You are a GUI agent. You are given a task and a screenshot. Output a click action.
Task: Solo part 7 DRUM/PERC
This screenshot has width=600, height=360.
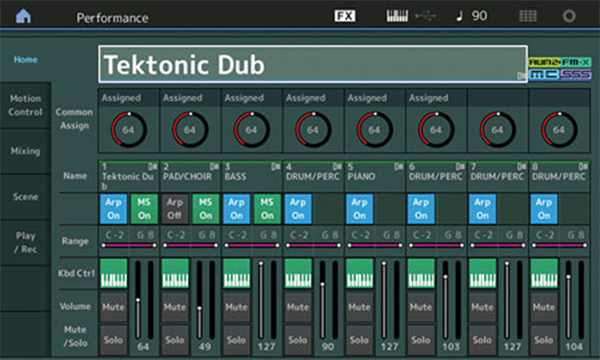[x=483, y=340]
